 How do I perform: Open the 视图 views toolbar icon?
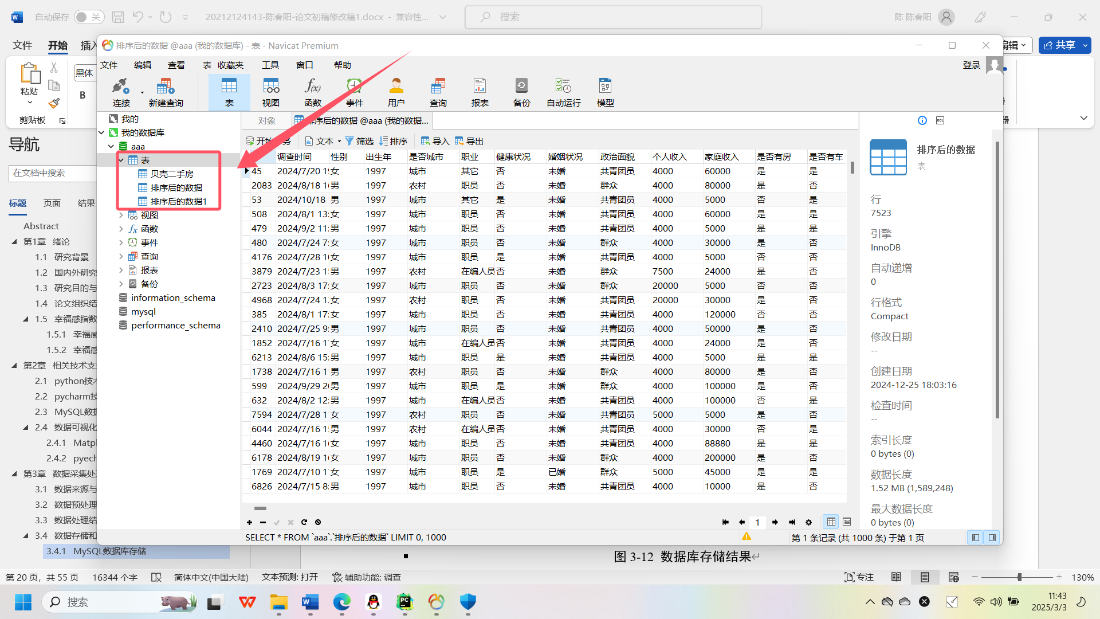click(271, 92)
